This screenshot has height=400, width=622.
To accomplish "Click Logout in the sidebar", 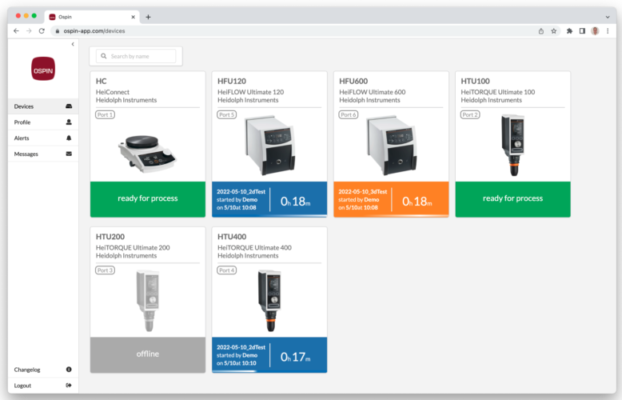I will (x=43, y=385).
